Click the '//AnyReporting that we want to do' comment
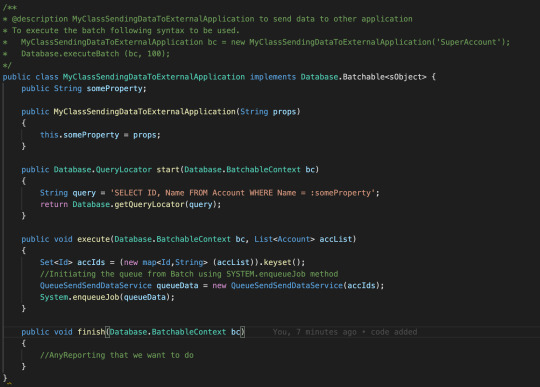Viewport: 540px width, 387px height. pos(117,355)
